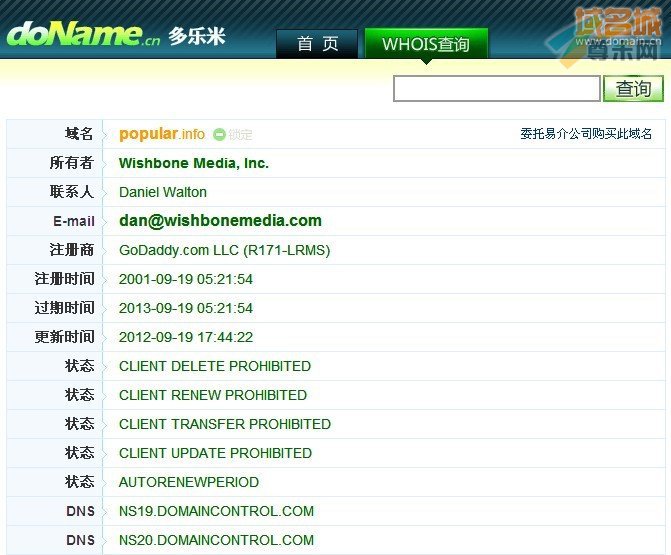Click 委托易介公司购买此域名 link
Image resolution: width=671 pixels, height=555 pixels.
[x=586, y=134]
